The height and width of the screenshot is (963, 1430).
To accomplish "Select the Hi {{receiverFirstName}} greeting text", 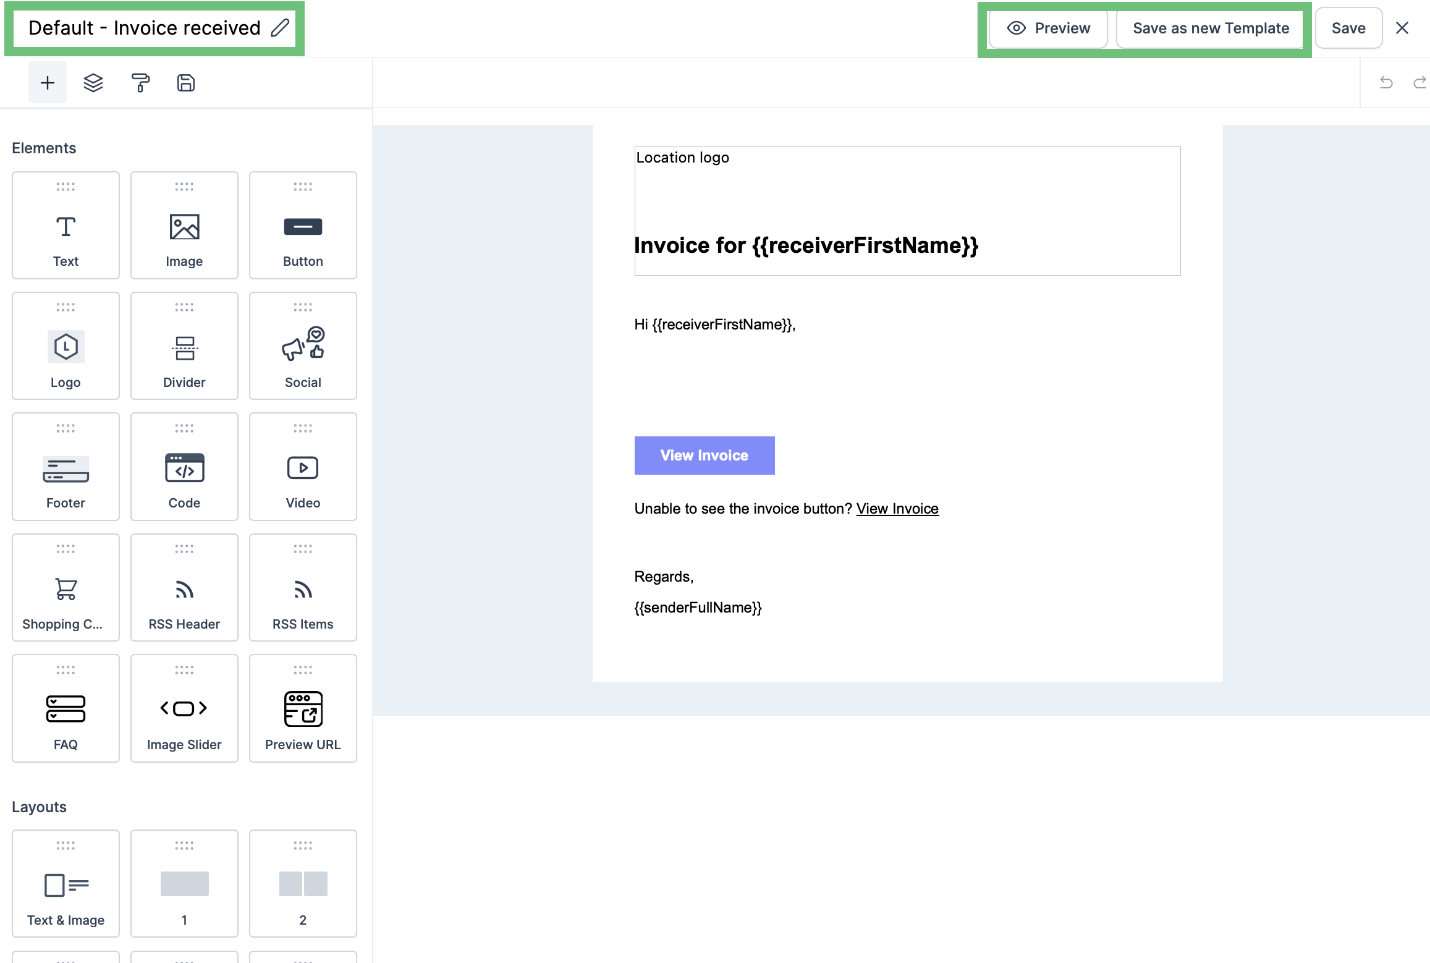I will point(715,325).
